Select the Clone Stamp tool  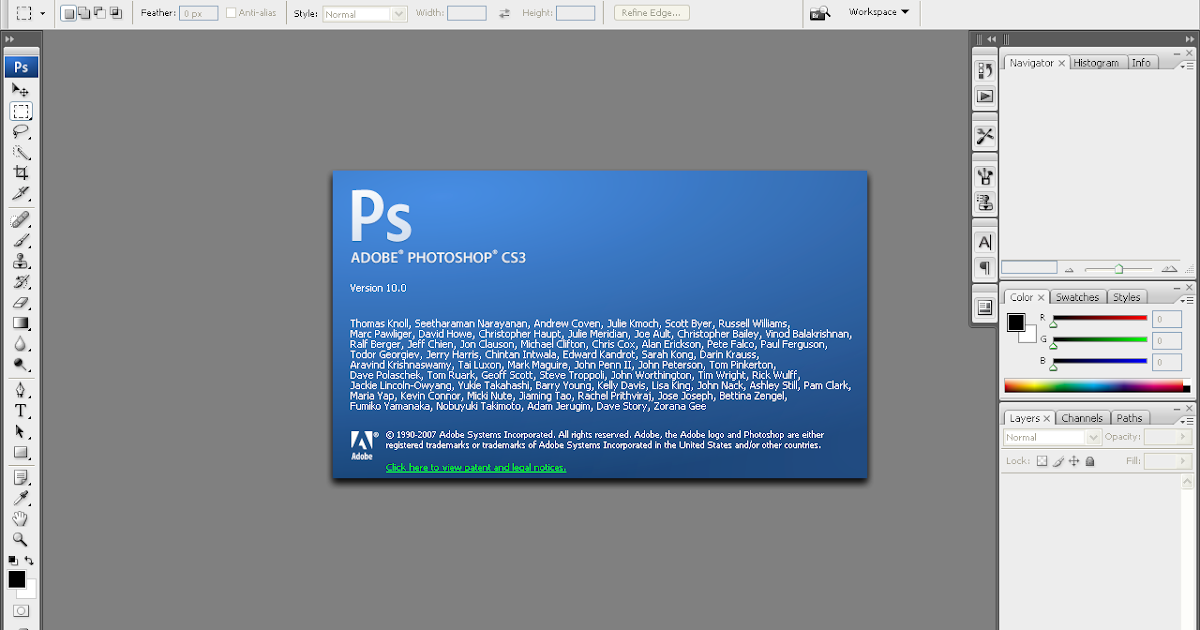[x=21, y=261]
